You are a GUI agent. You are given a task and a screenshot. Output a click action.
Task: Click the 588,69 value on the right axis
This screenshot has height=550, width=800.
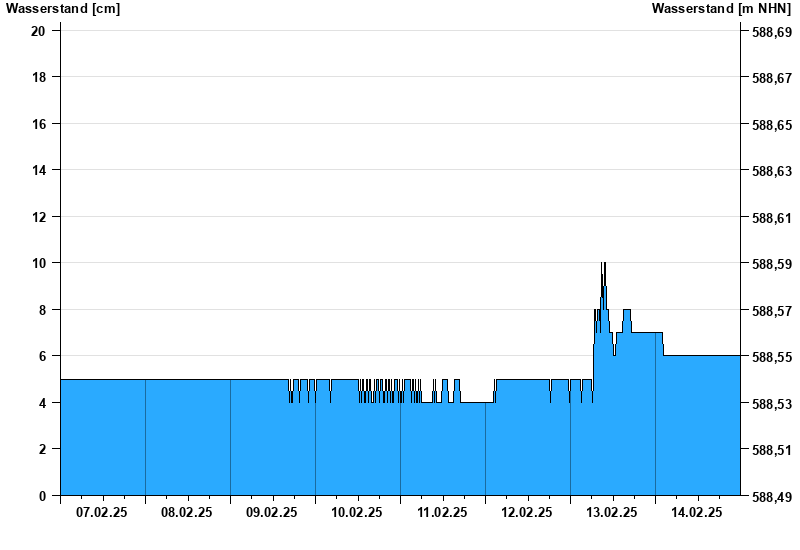771,32
